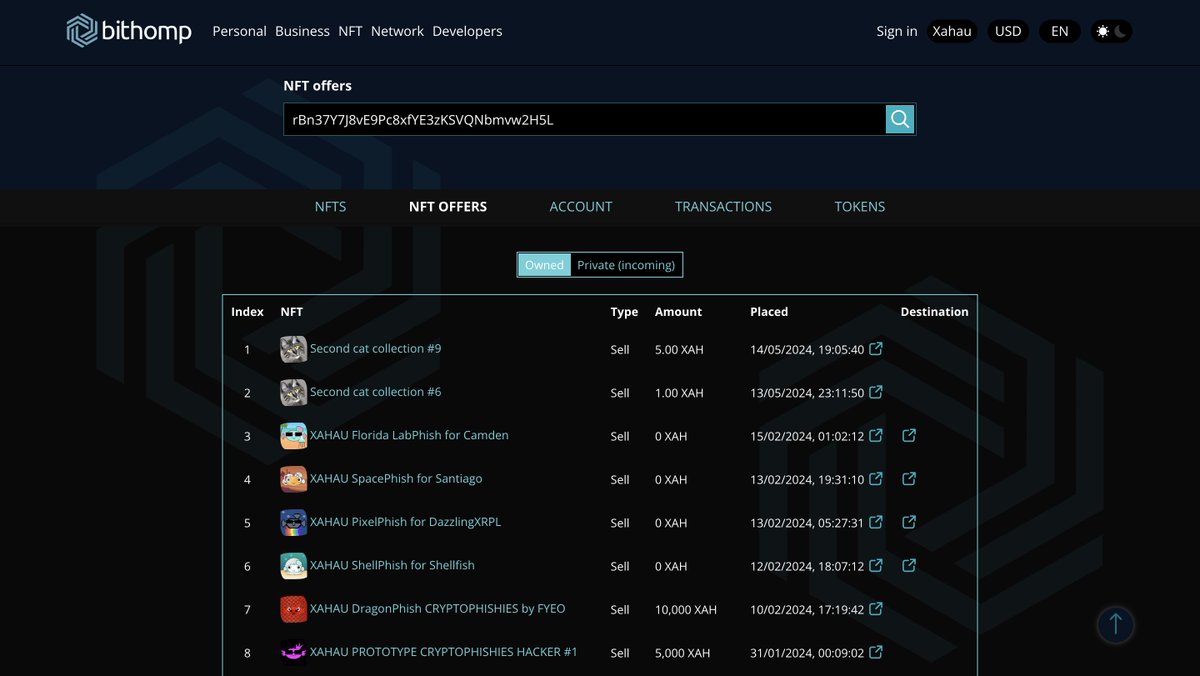Open the Xahau network selector
This screenshot has width=1200, height=676.
(x=952, y=31)
